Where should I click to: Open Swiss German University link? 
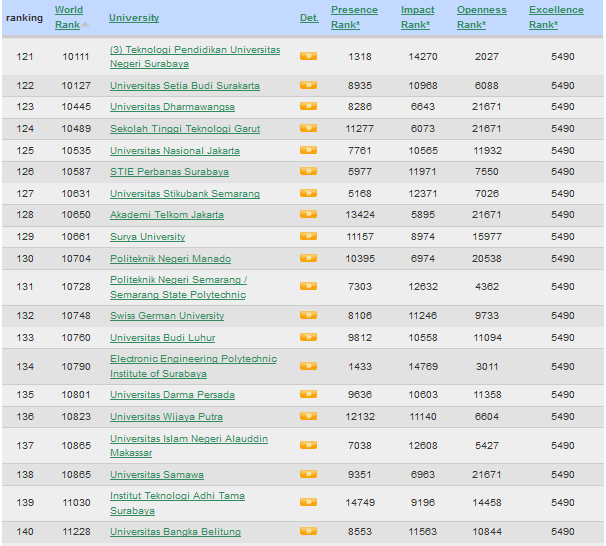[167, 316]
